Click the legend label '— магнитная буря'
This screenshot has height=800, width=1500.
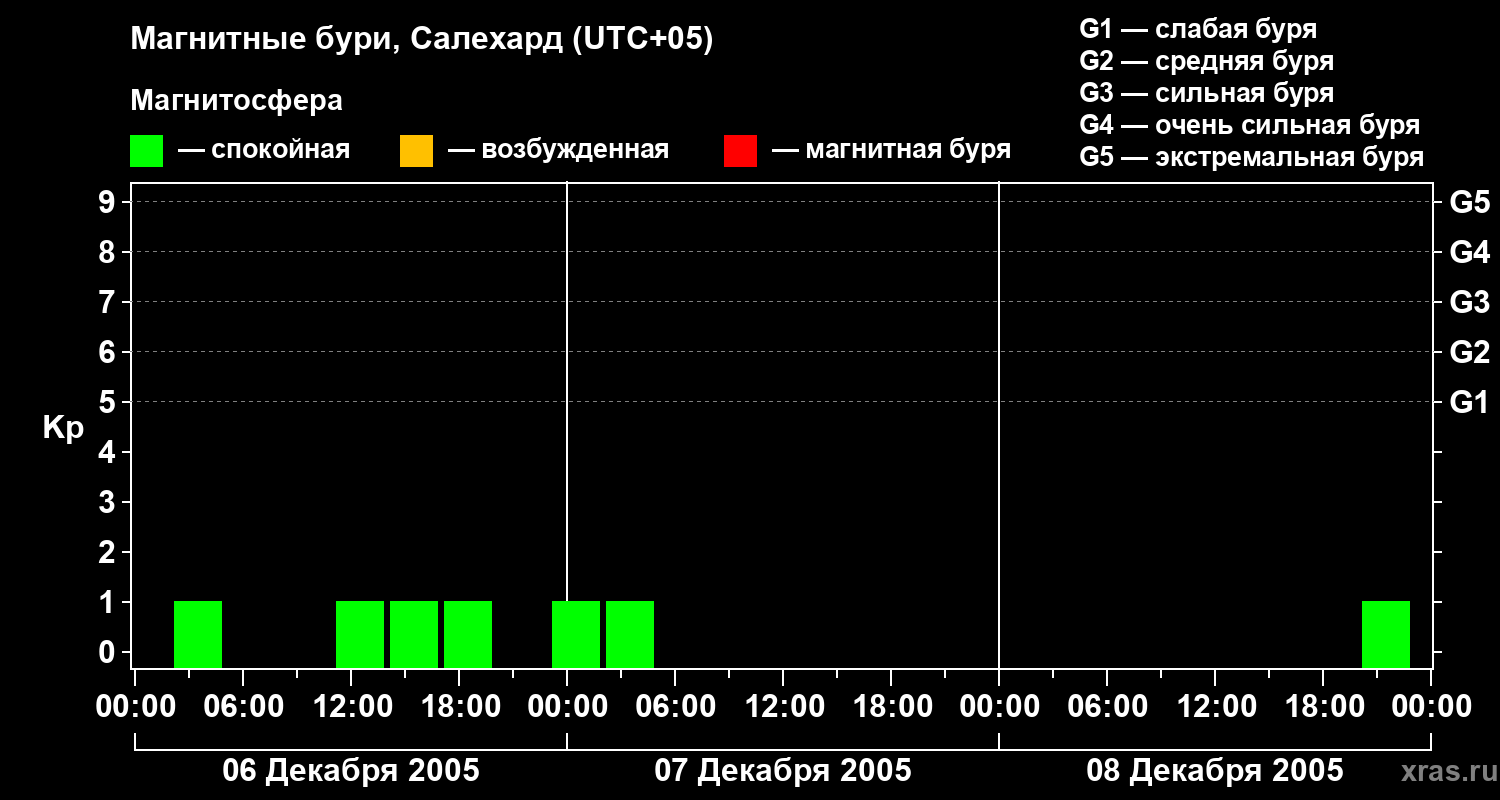click(892, 150)
